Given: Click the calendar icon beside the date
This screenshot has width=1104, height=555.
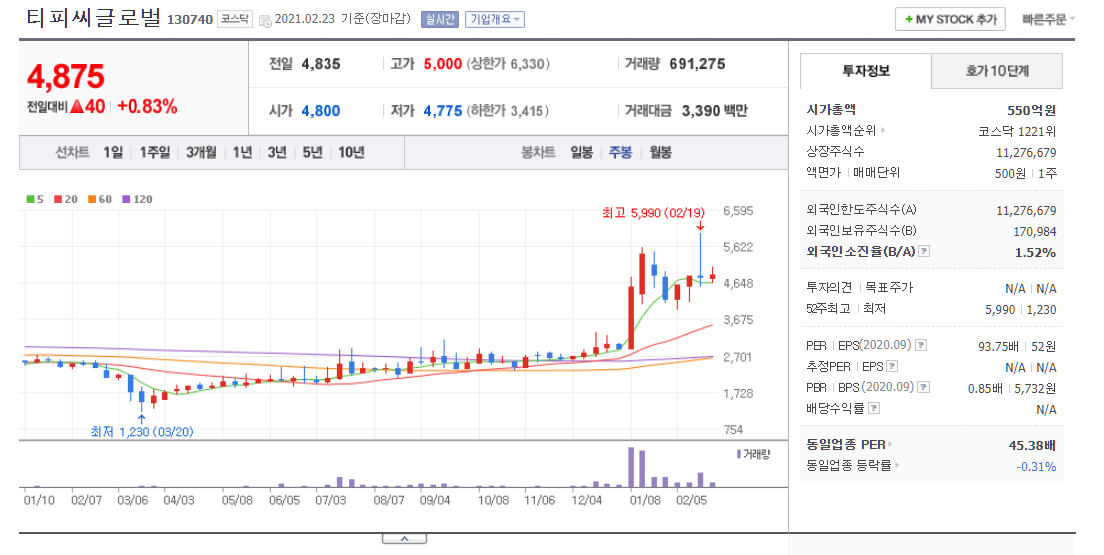Looking at the screenshot, I should [x=265, y=20].
